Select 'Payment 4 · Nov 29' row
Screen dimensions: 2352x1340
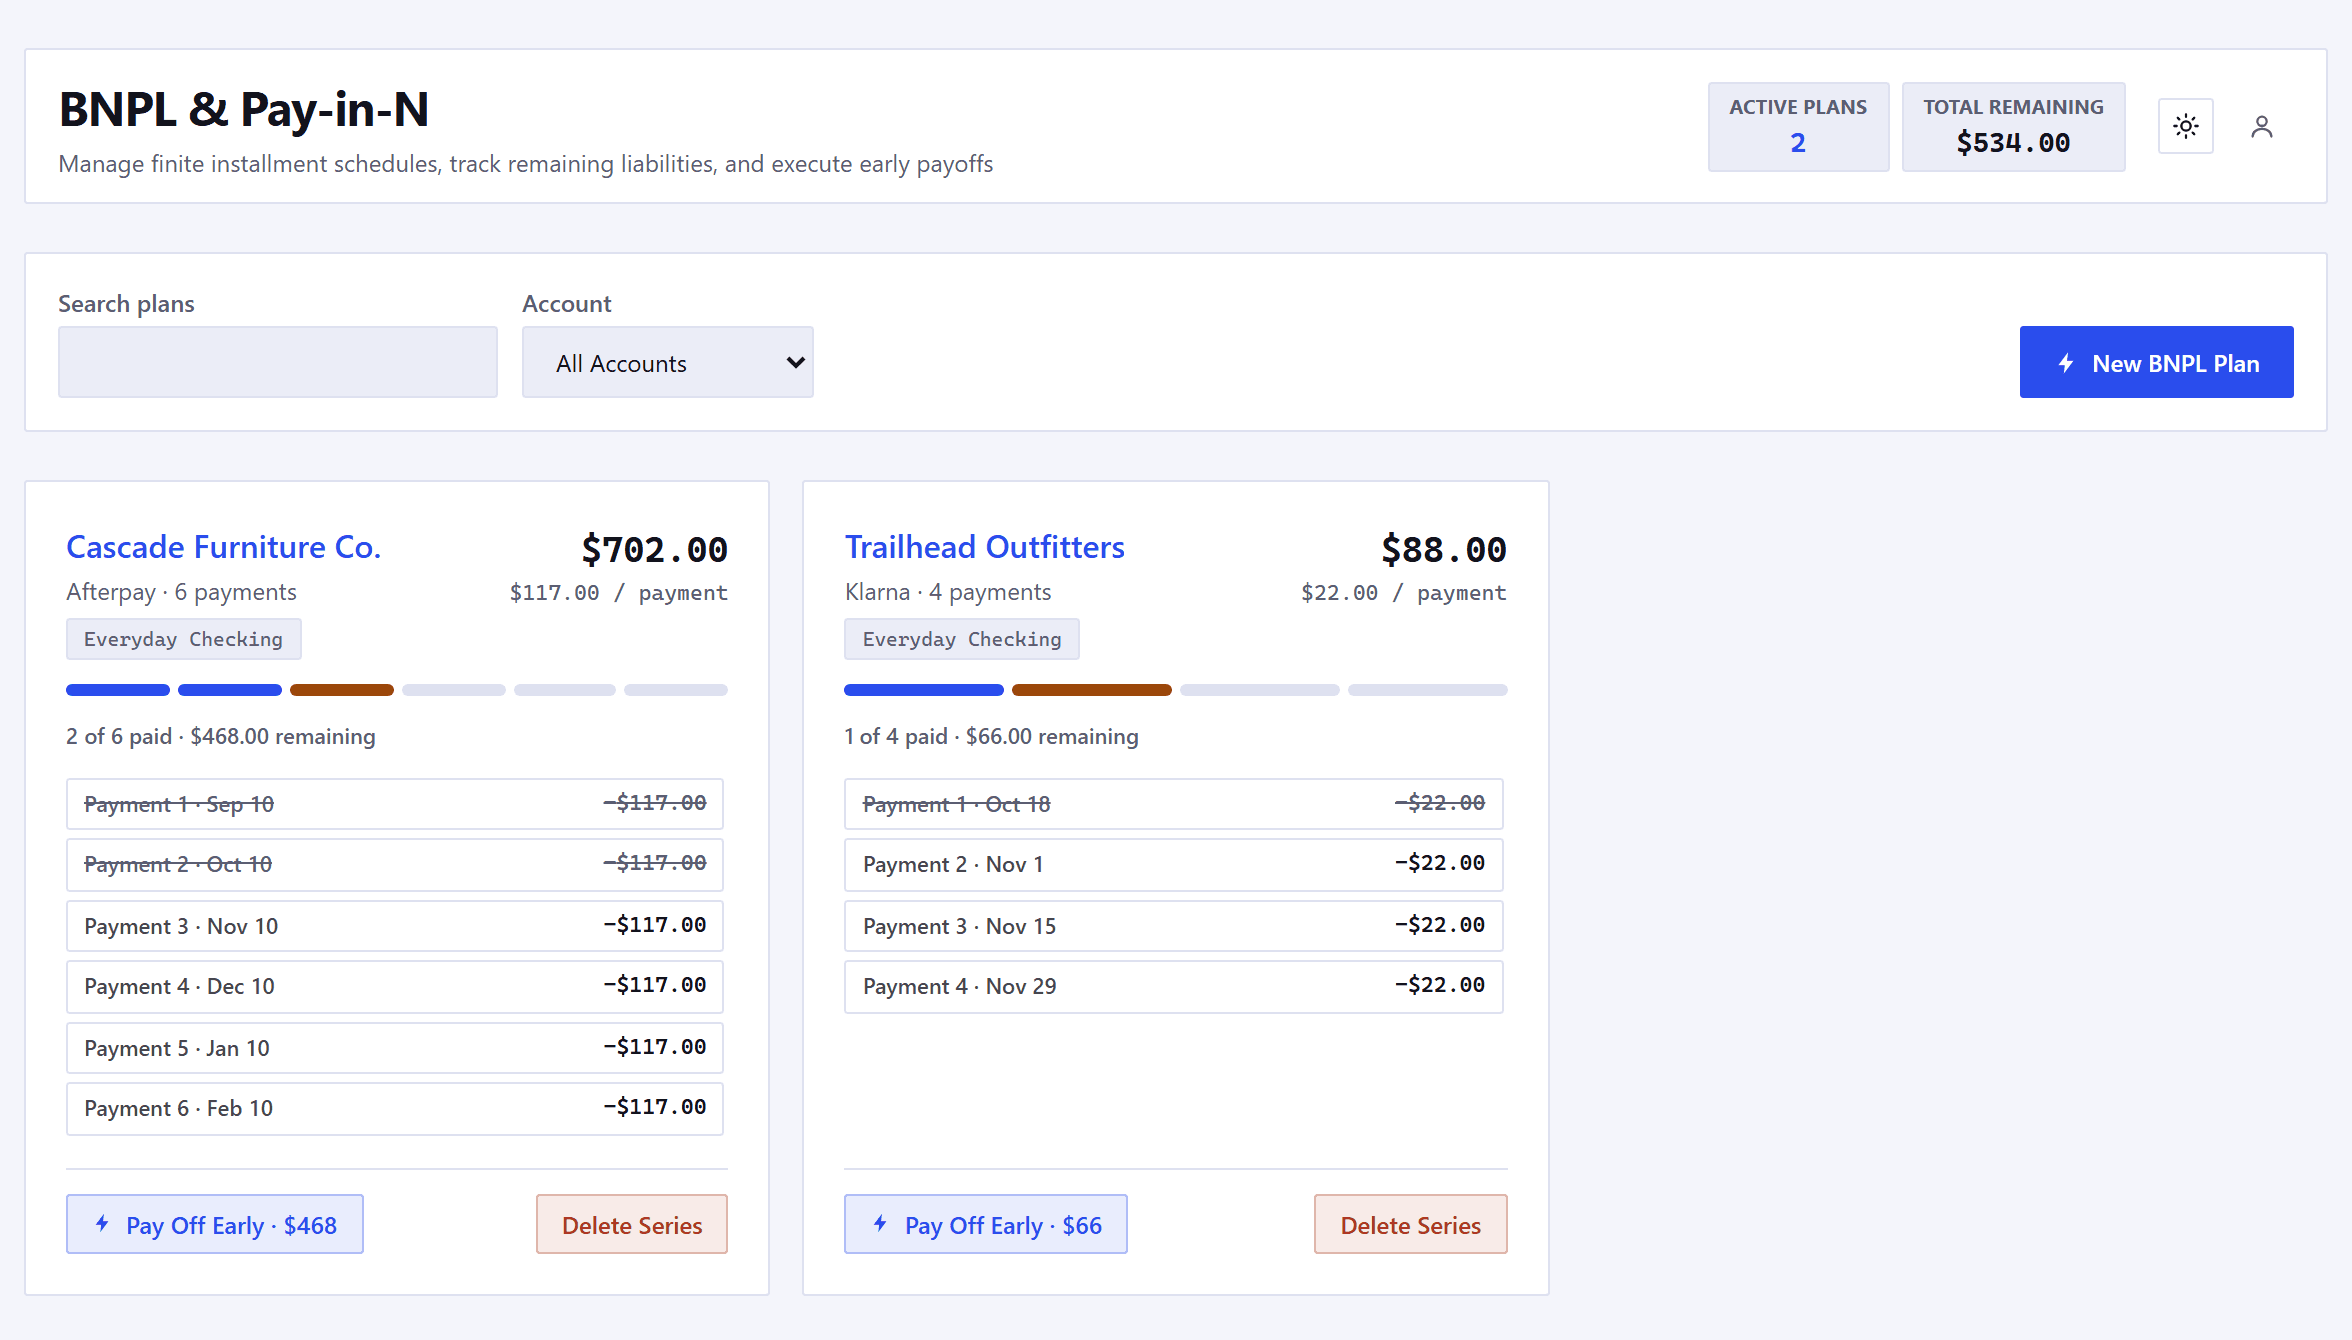click(x=1174, y=986)
